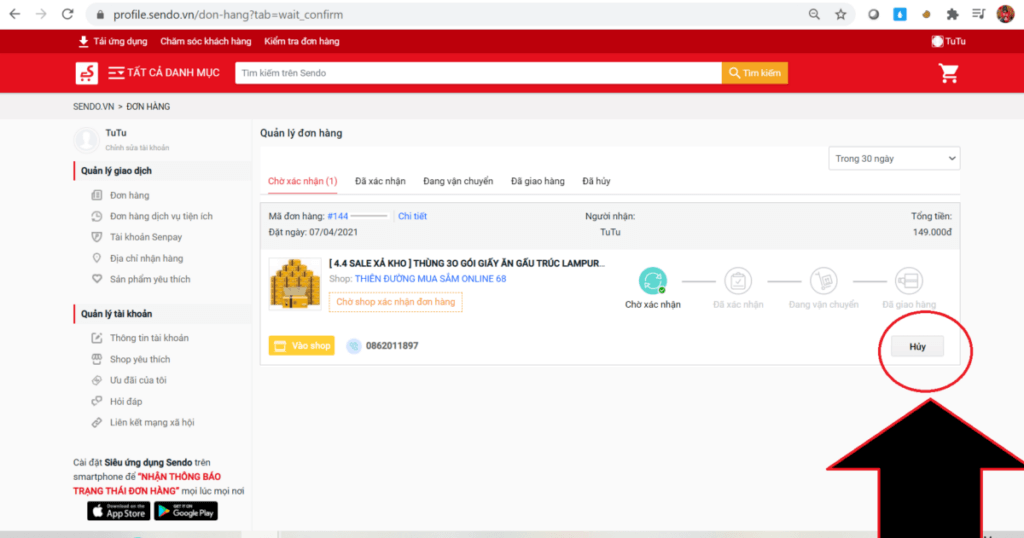Click the Liên kết mạng xã hội link icon
This screenshot has height=538, width=1024.
(x=97, y=422)
